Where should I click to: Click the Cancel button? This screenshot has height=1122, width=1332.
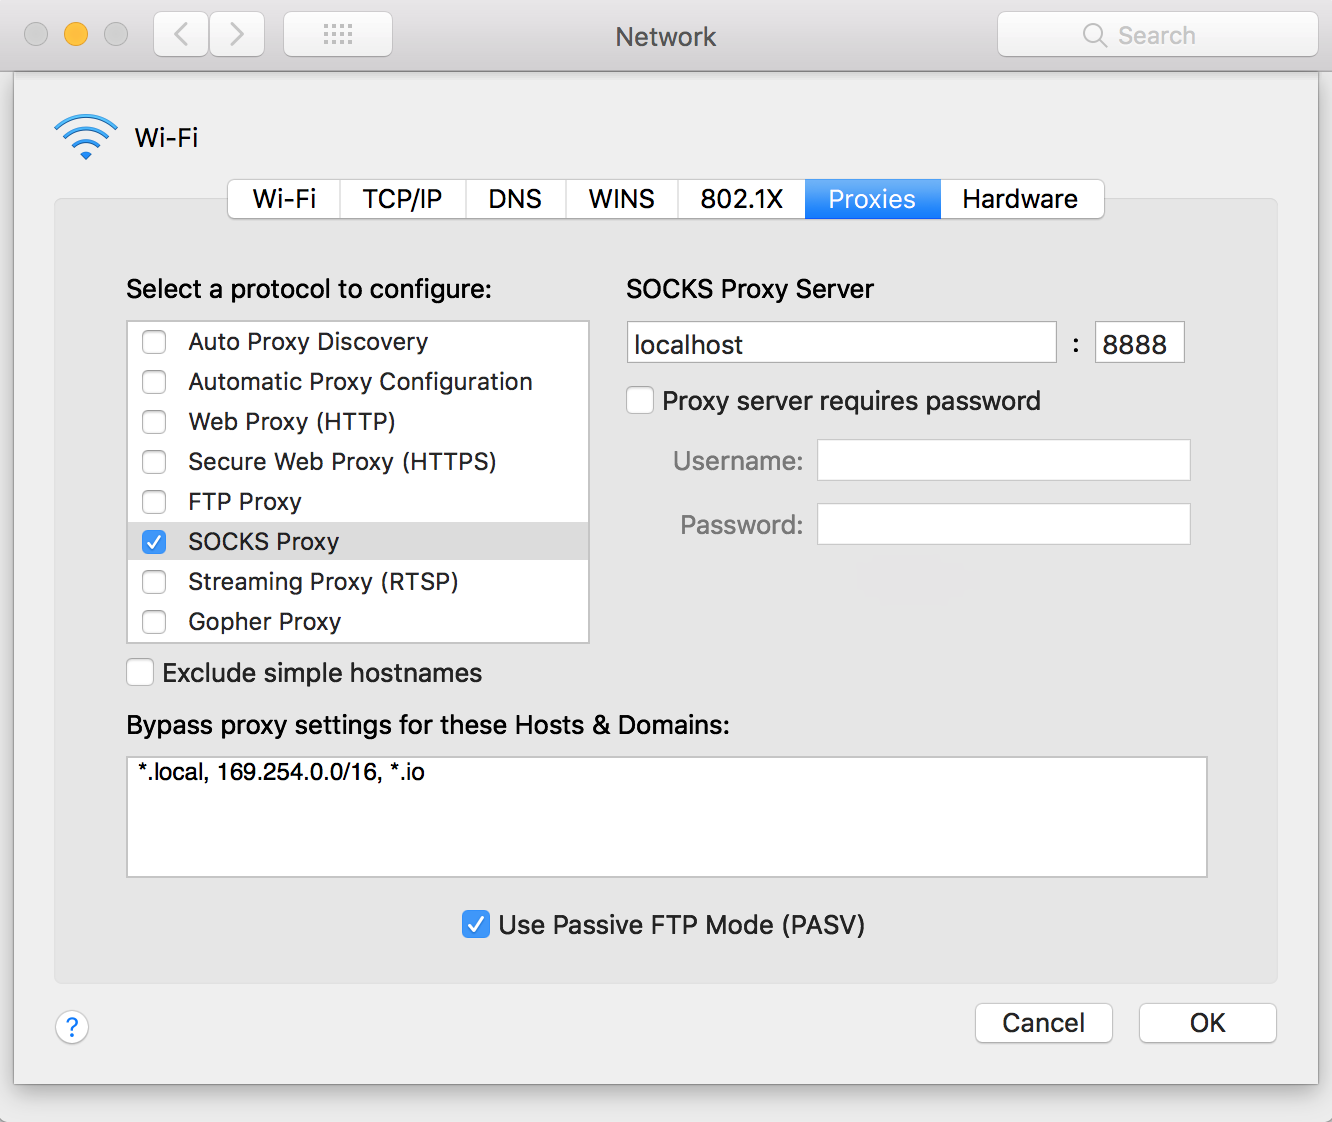[x=1043, y=1022]
